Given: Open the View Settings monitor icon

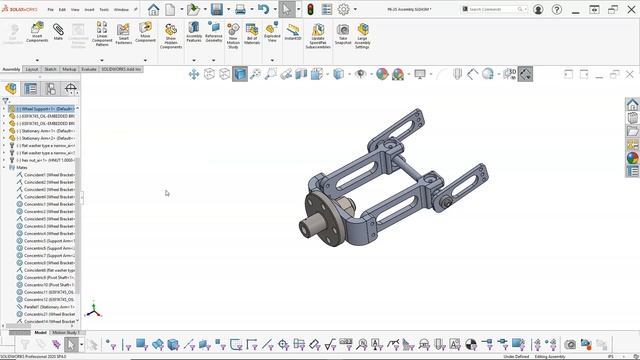Looking at the screenshot, I should coord(420,74).
